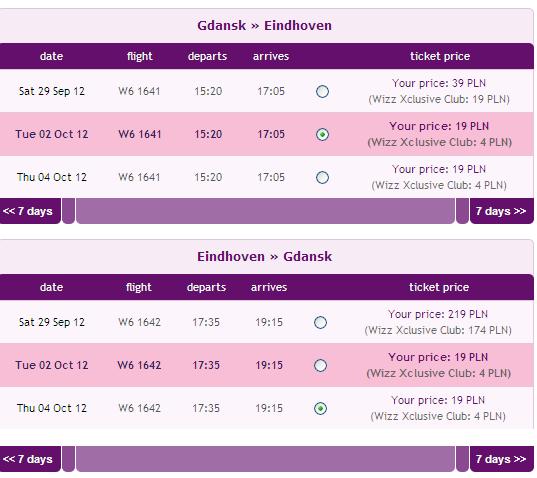Click the outbound flights date range bar
Image resolution: width=537 pixels, height=478 pixels.
coord(265,211)
